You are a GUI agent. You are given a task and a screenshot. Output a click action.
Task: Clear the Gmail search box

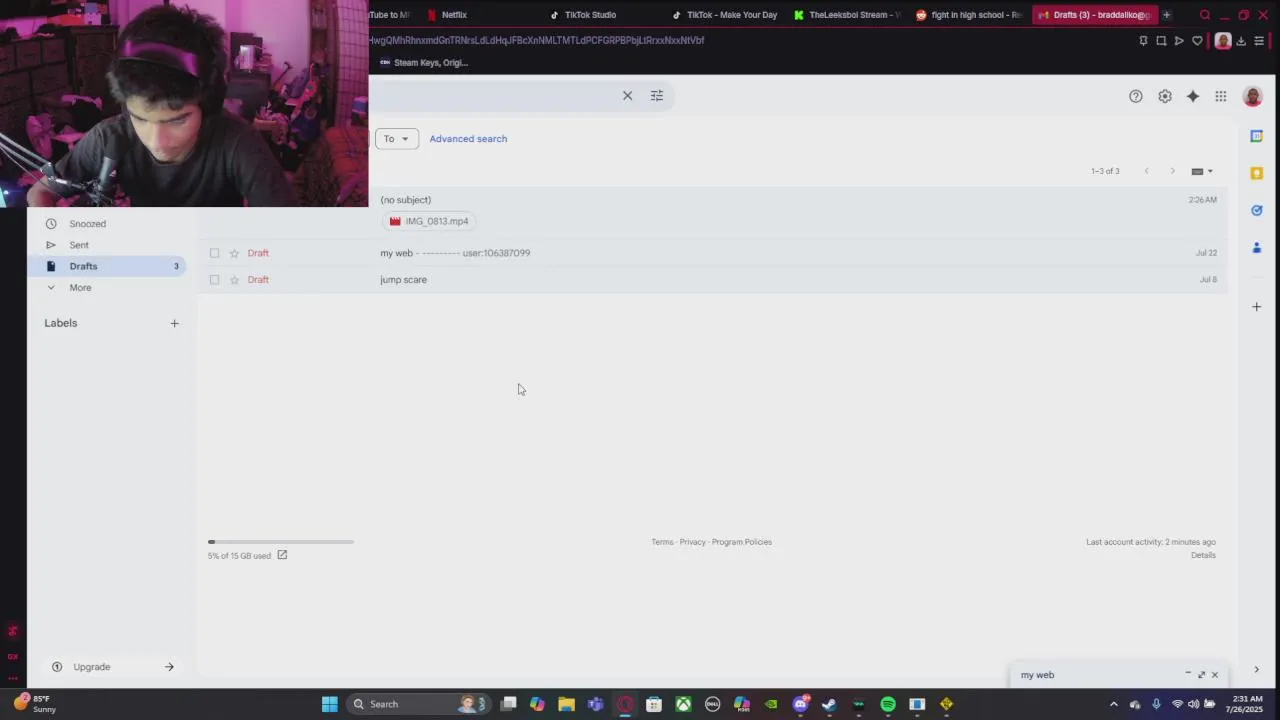pyautogui.click(x=627, y=96)
